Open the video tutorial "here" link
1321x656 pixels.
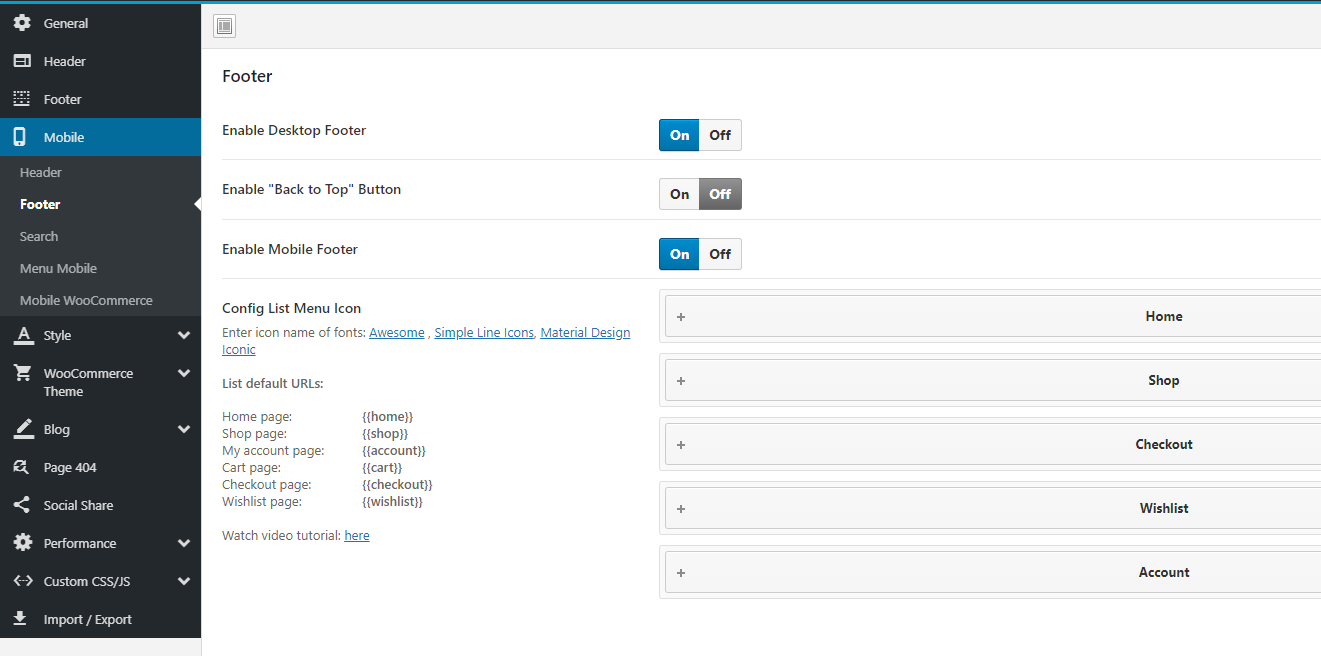tap(357, 536)
